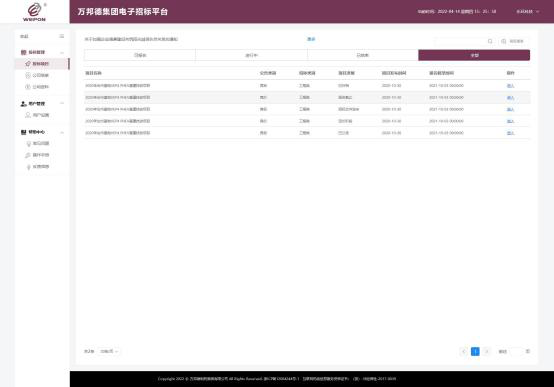Open the user account dropdown in header
554x387 pixels.
coord(528,12)
